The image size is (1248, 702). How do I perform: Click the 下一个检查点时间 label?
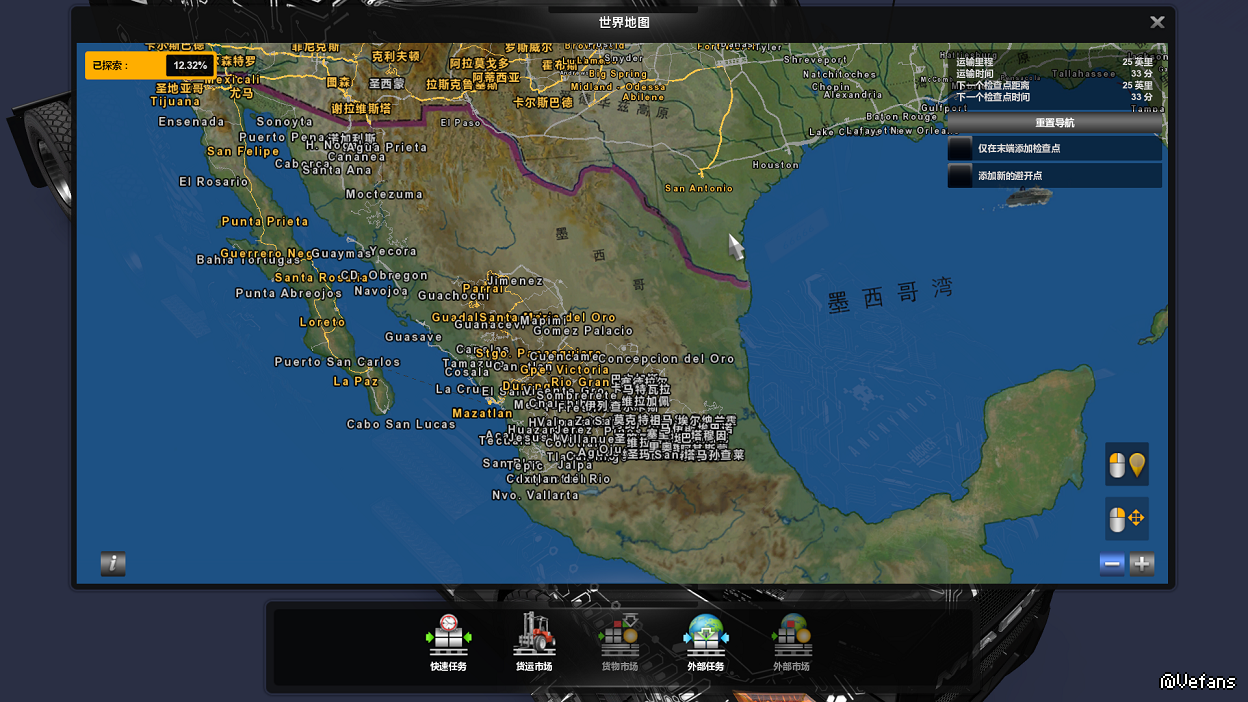coord(993,98)
